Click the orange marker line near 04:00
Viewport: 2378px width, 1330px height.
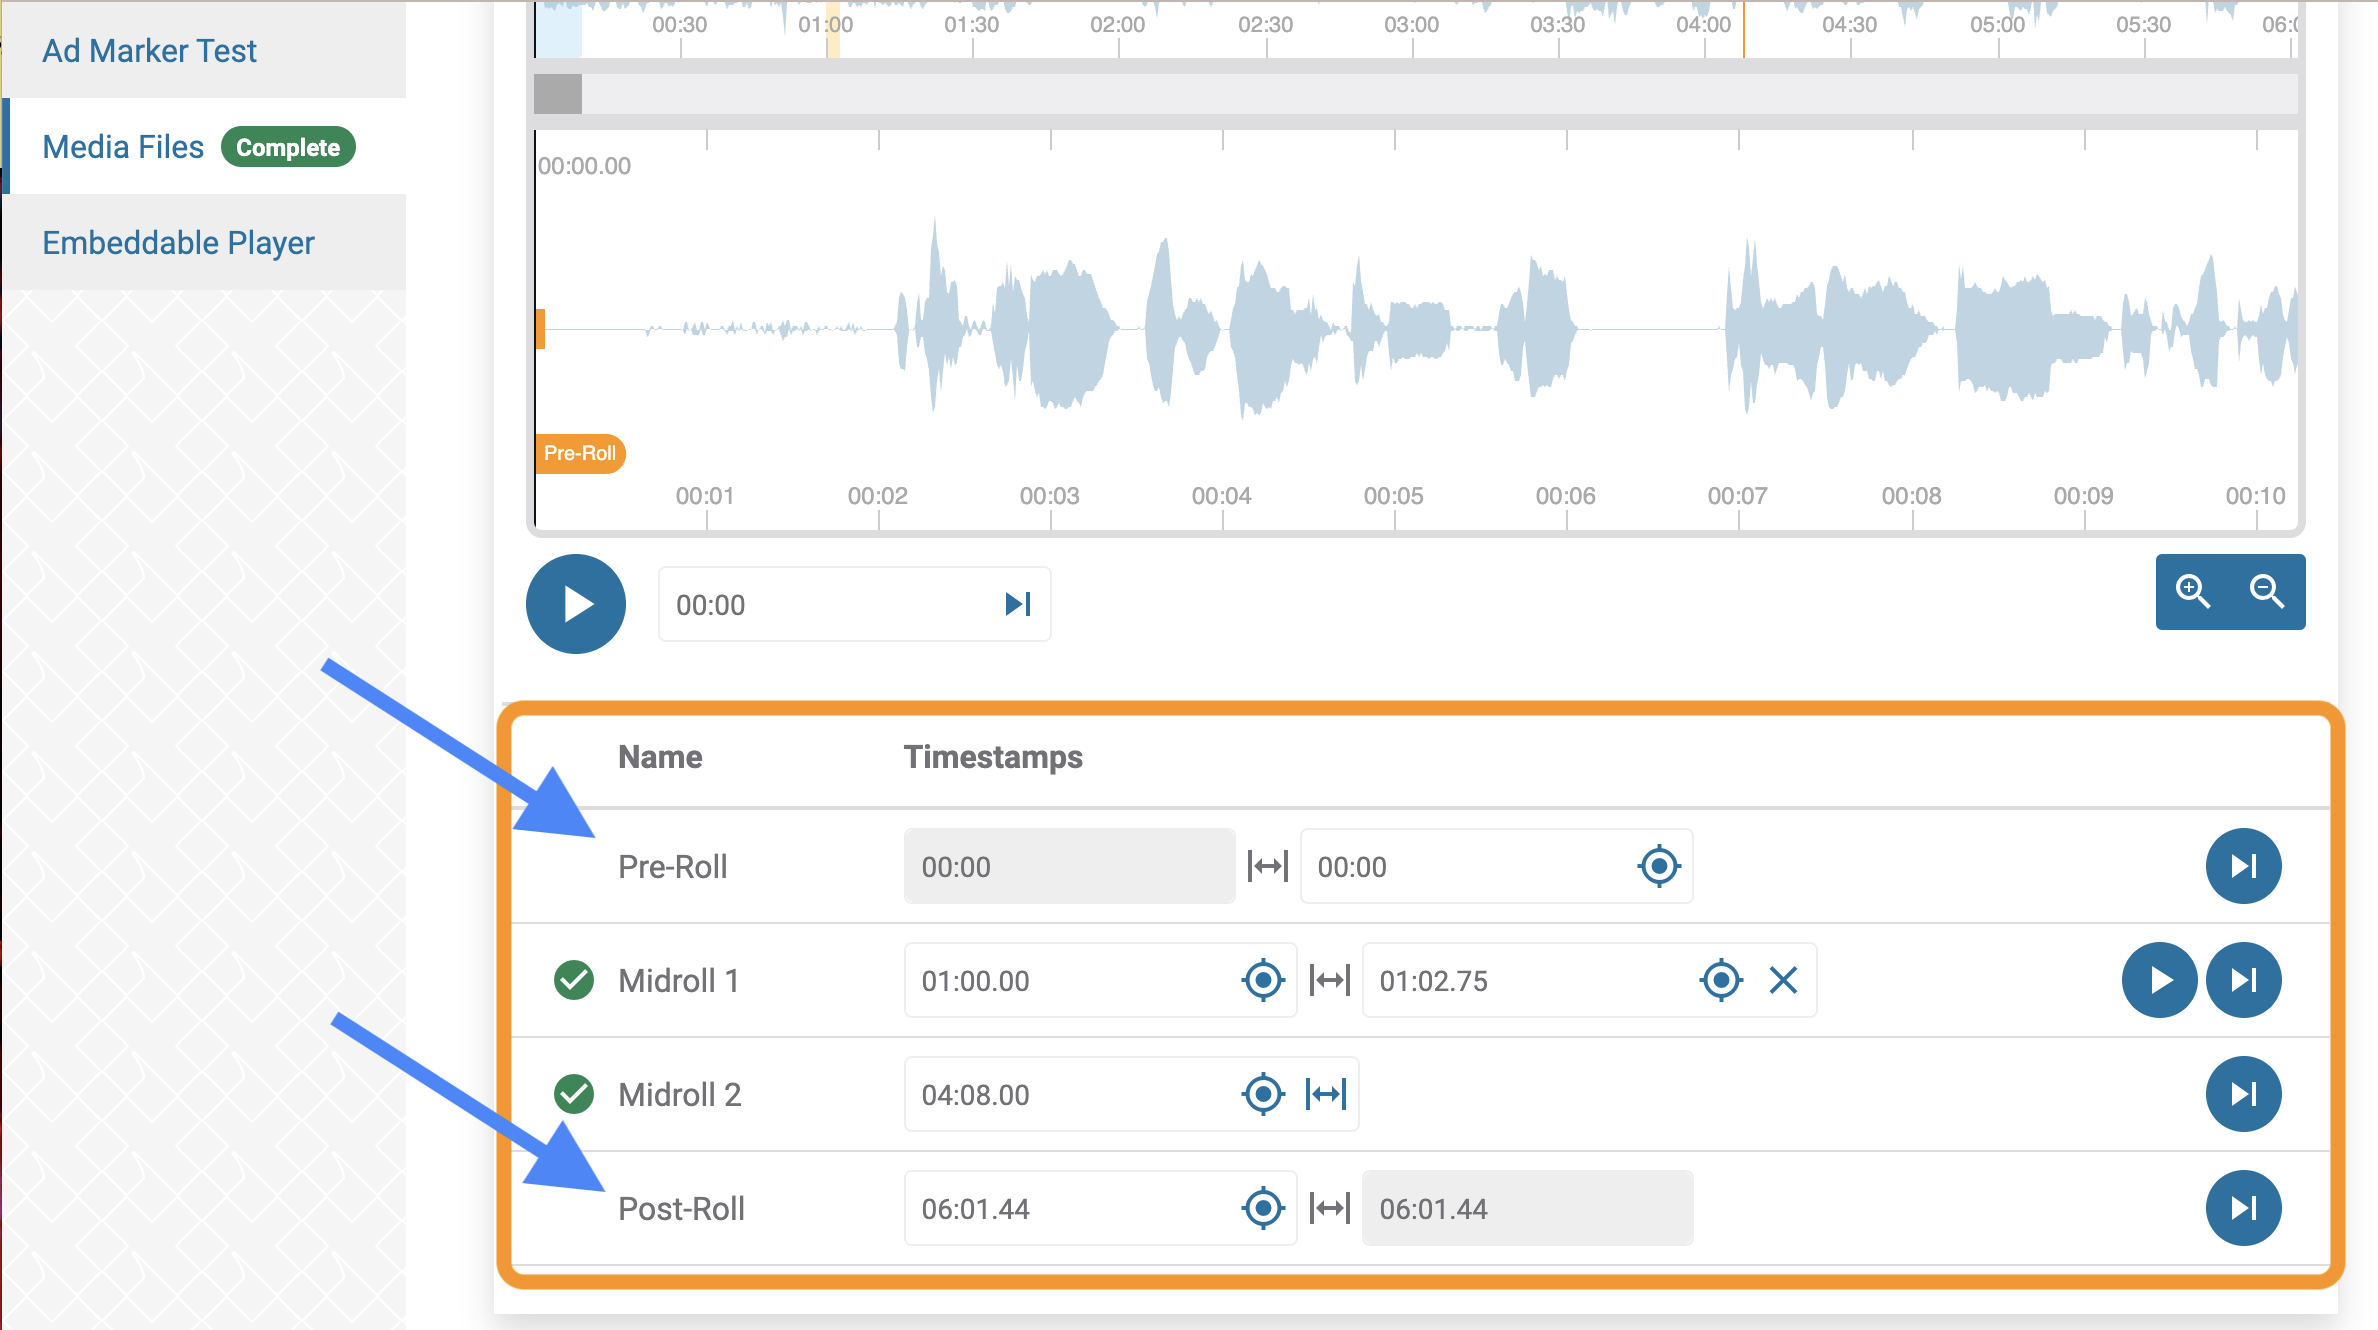coord(1743,29)
